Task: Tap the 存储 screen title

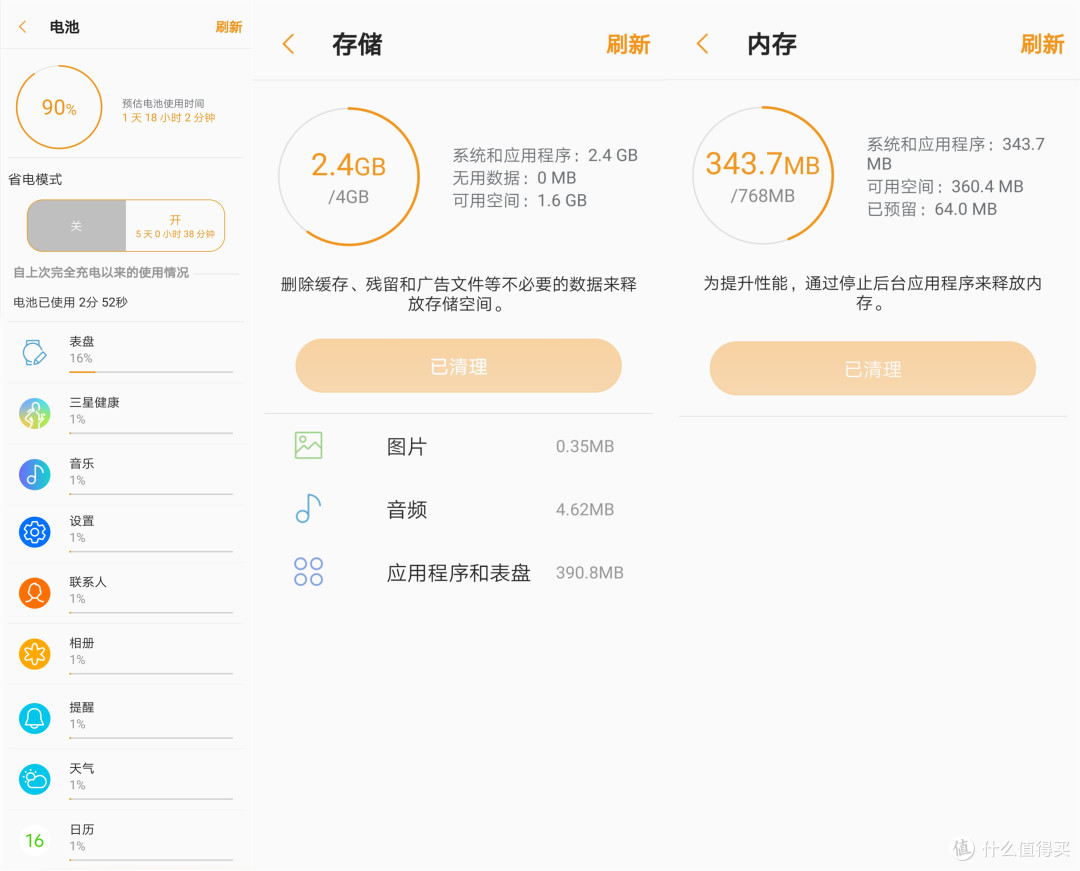Action: [x=357, y=44]
